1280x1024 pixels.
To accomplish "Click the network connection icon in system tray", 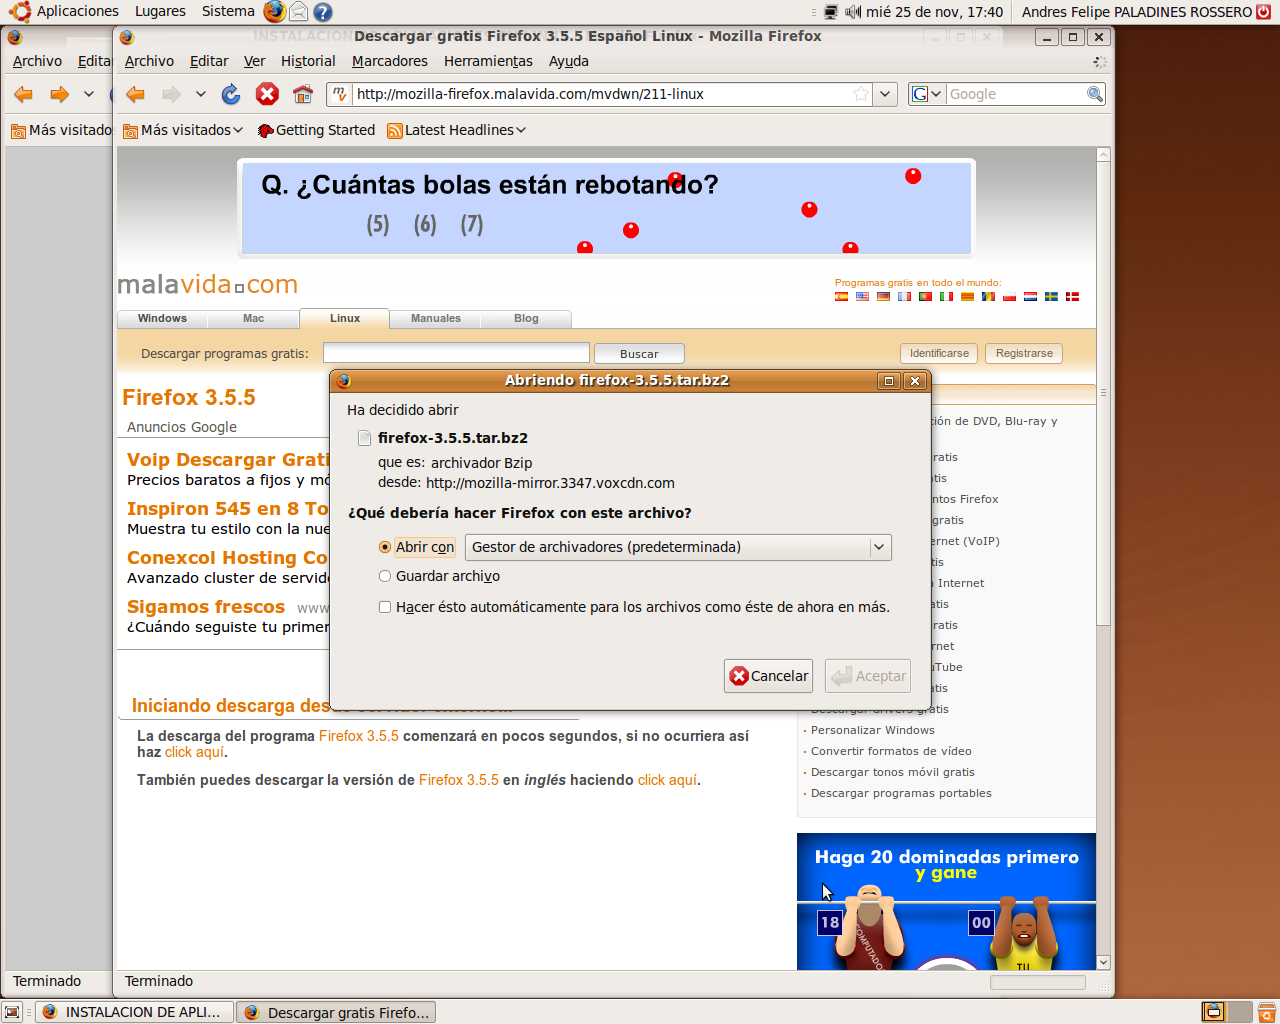I will tap(830, 12).
